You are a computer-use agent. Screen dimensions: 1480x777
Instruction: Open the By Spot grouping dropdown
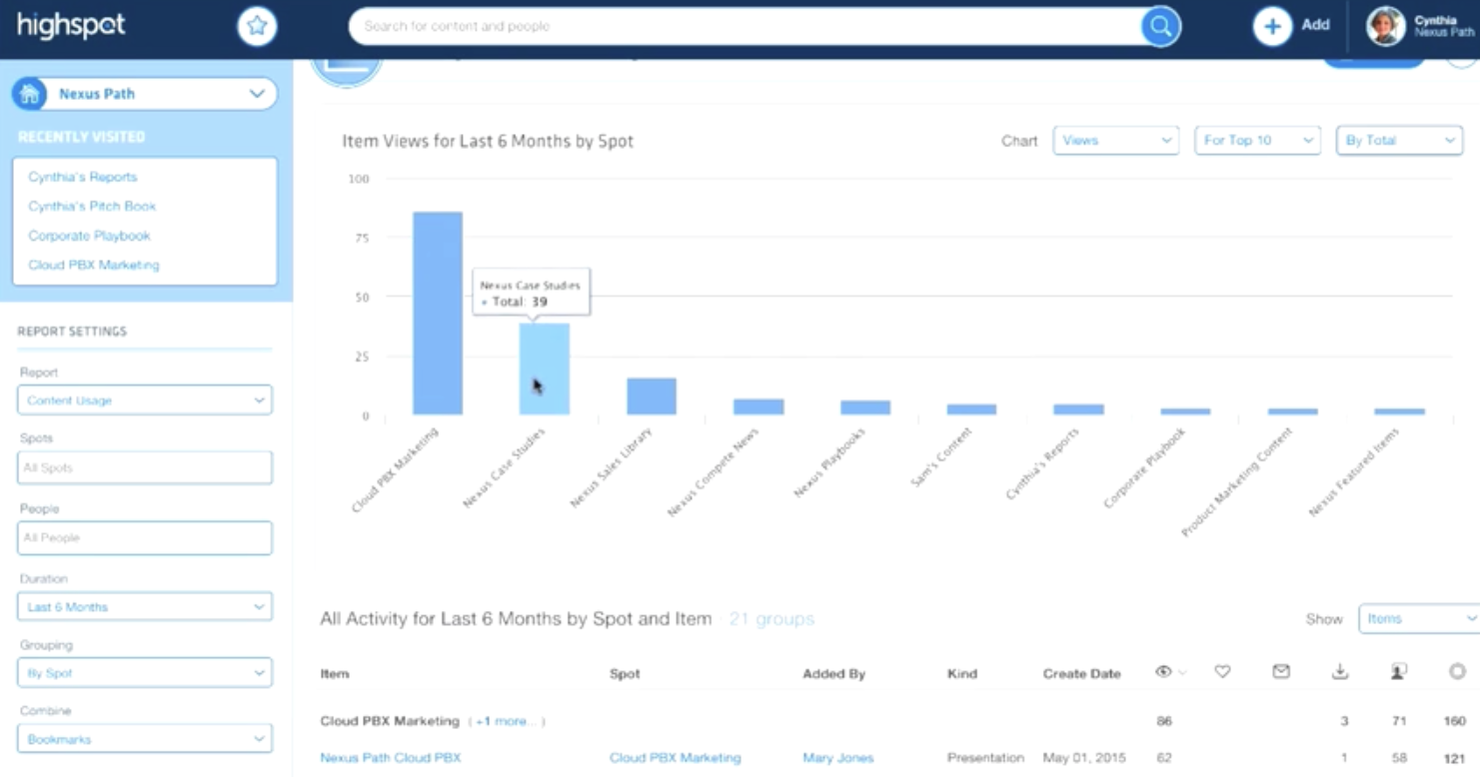click(145, 673)
